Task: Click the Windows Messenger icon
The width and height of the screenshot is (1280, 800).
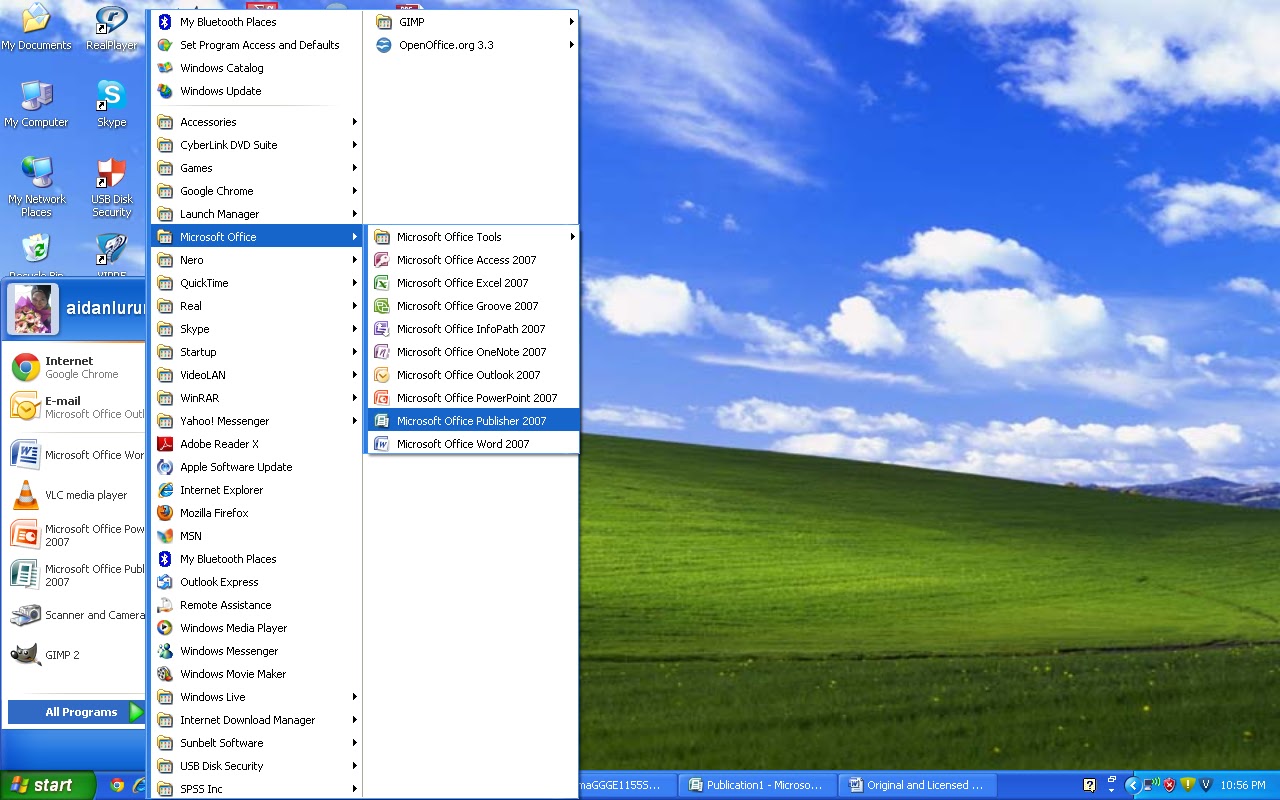Action: click(x=165, y=651)
